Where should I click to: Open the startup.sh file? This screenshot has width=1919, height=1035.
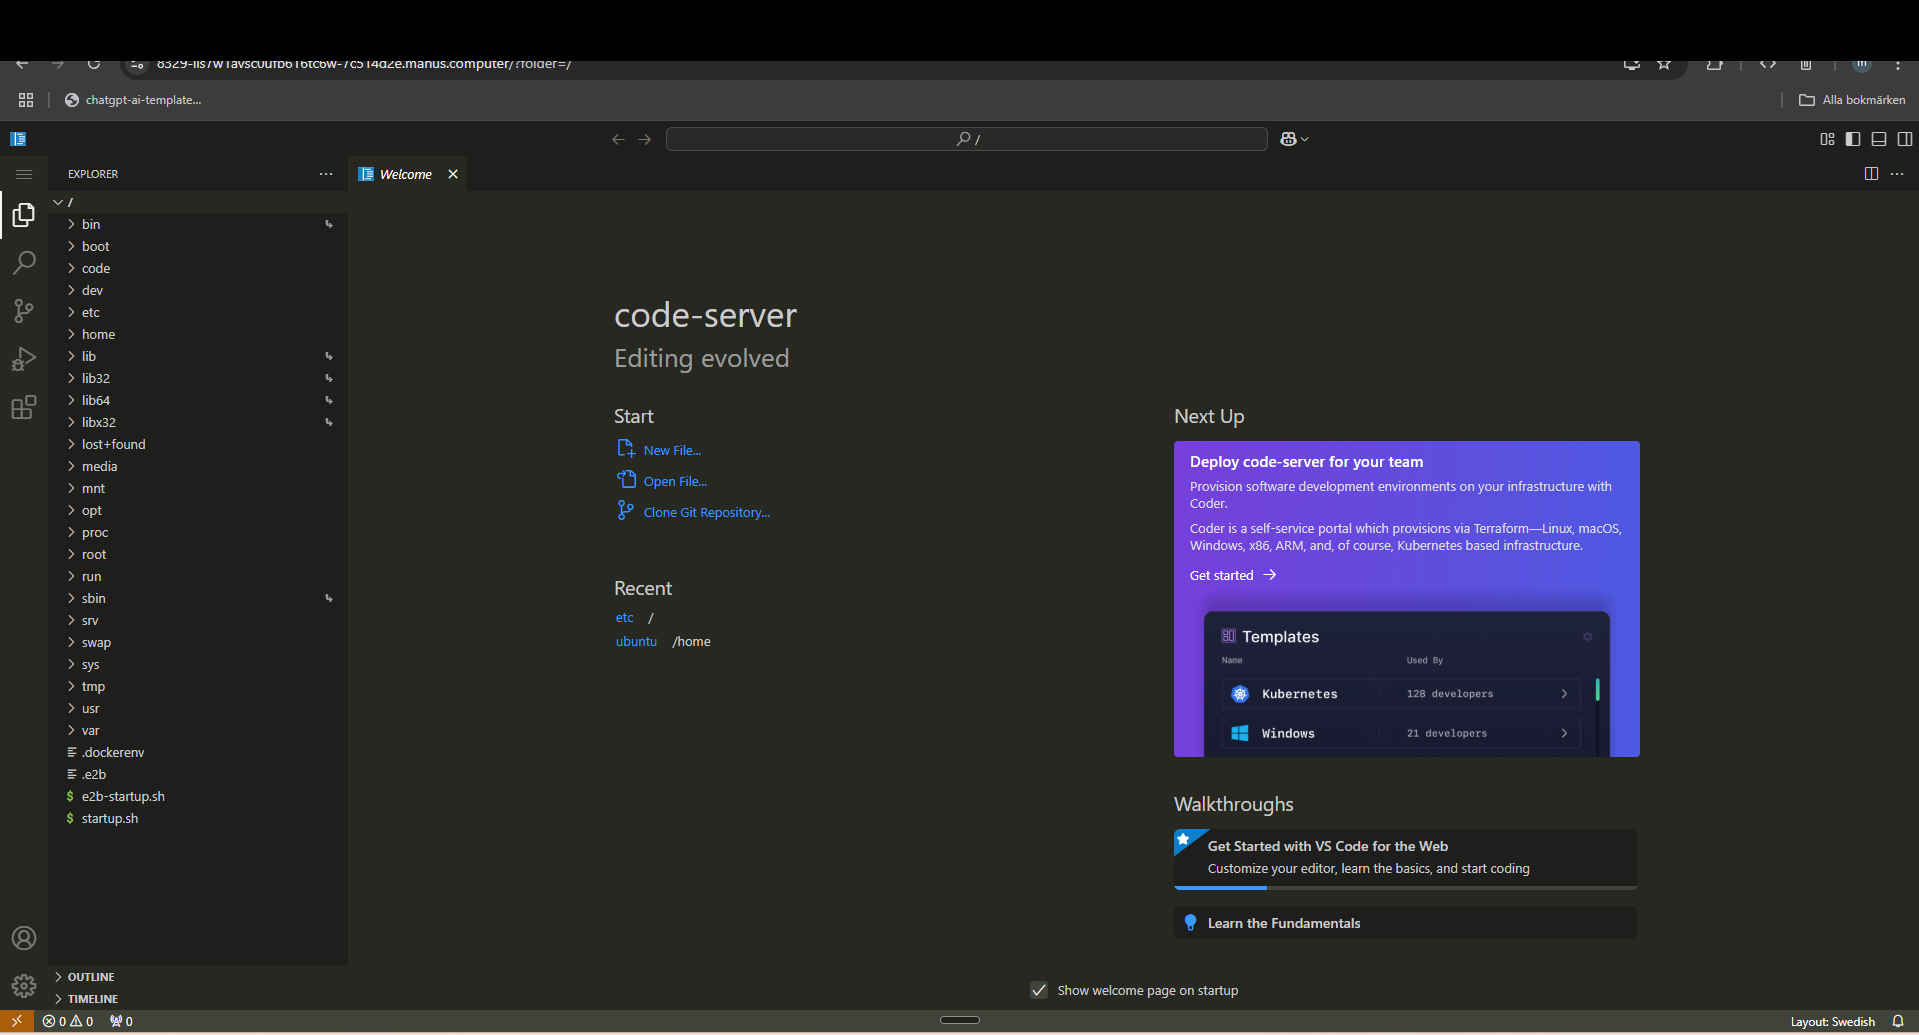click(x=198, y=818)
